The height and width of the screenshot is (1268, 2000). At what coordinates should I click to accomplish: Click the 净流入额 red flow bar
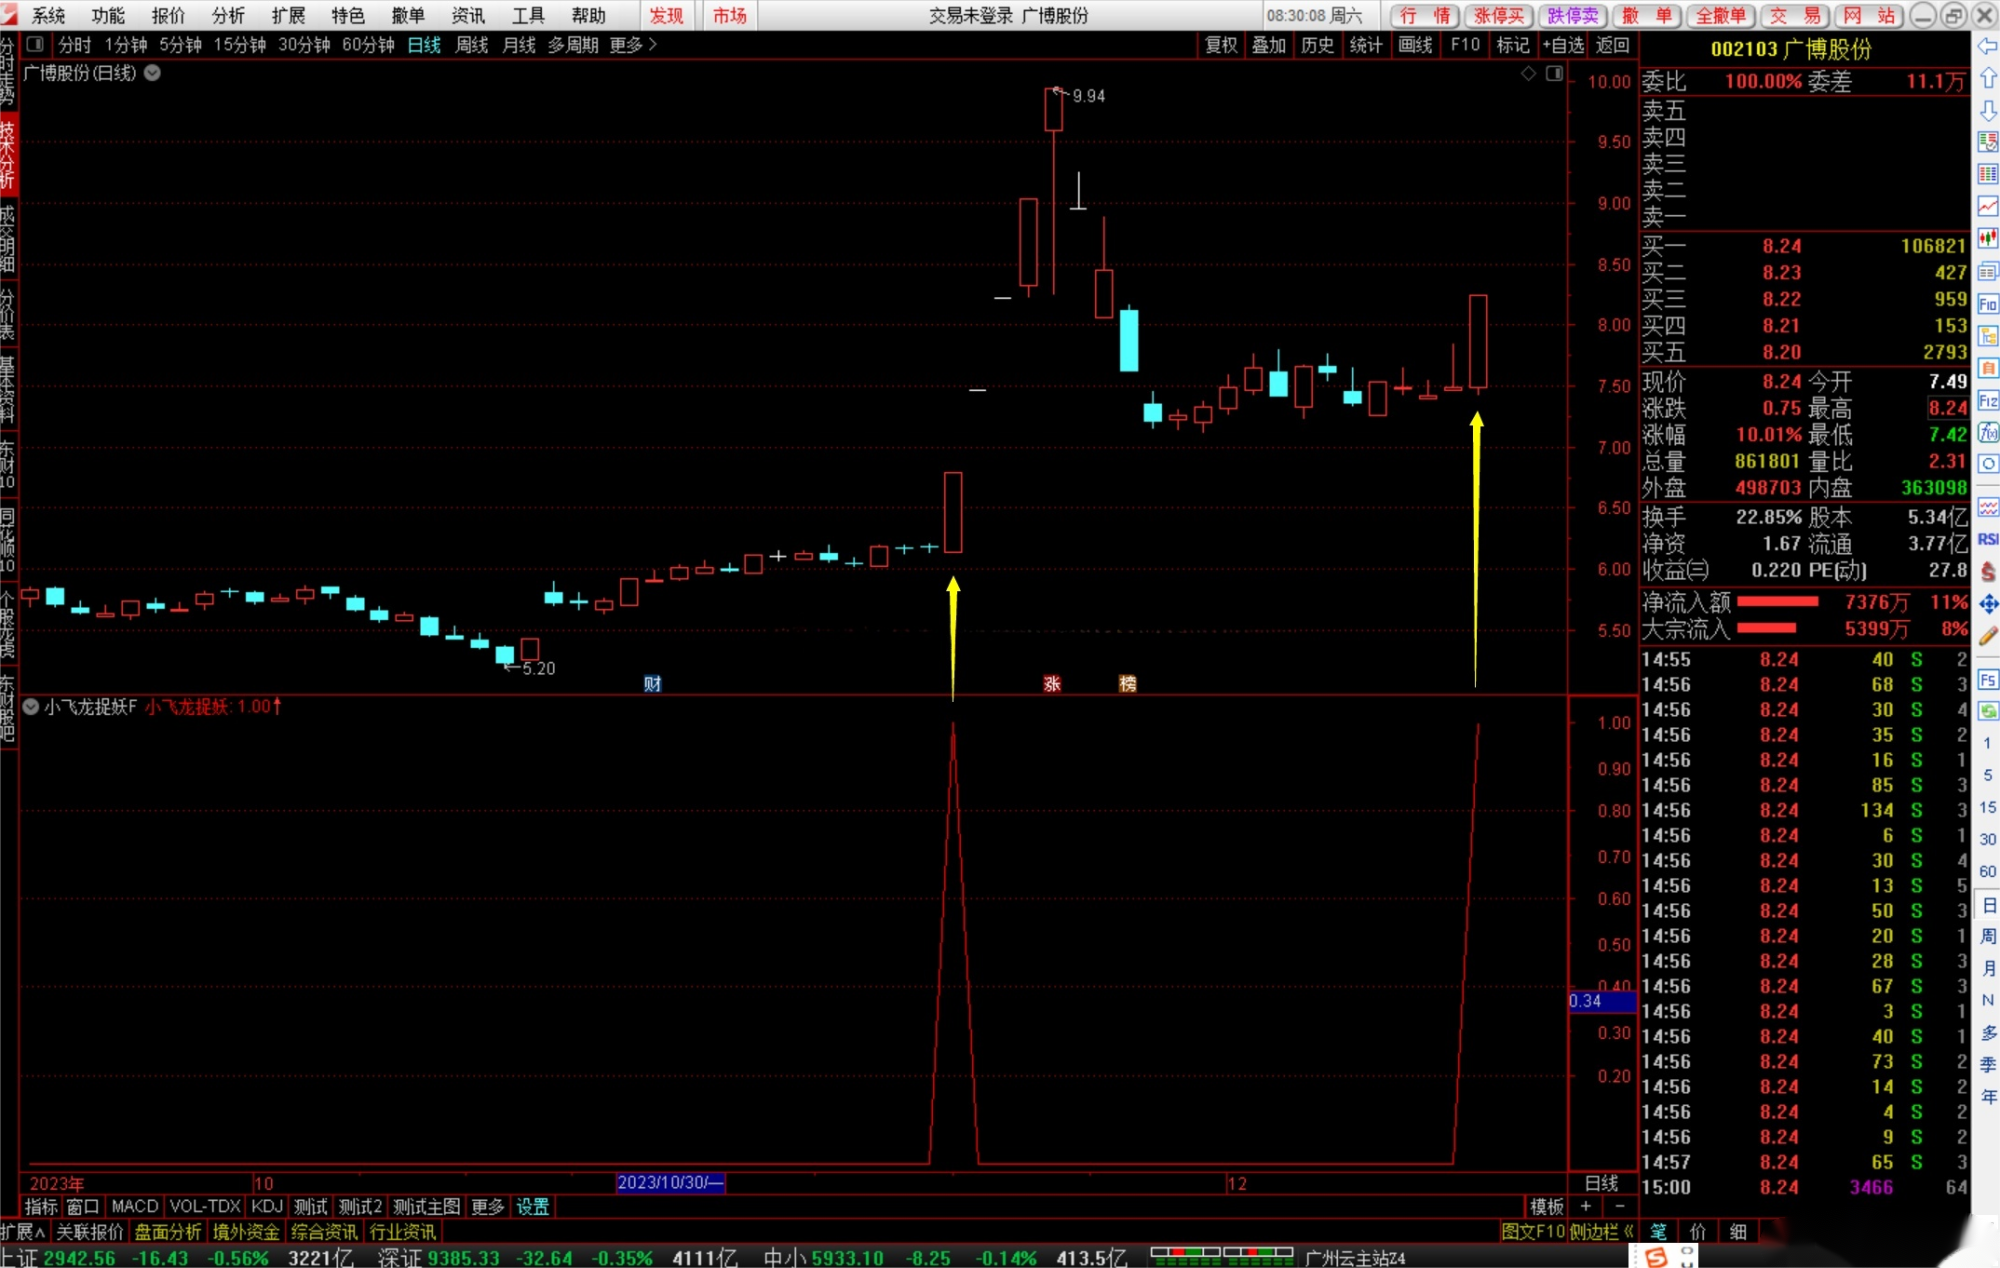[x=1777, y=602]
